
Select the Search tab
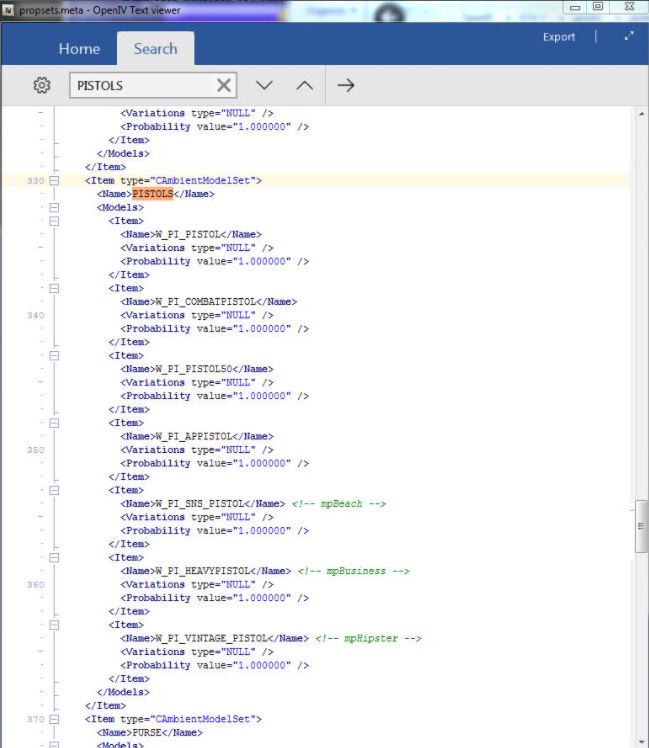coord(155,48)
